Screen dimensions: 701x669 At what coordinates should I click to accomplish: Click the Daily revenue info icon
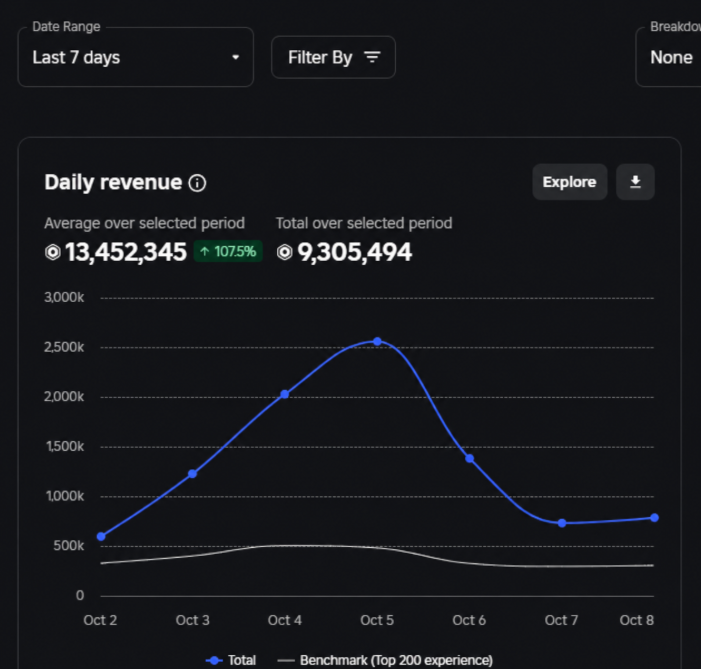(x=197, y=183)
